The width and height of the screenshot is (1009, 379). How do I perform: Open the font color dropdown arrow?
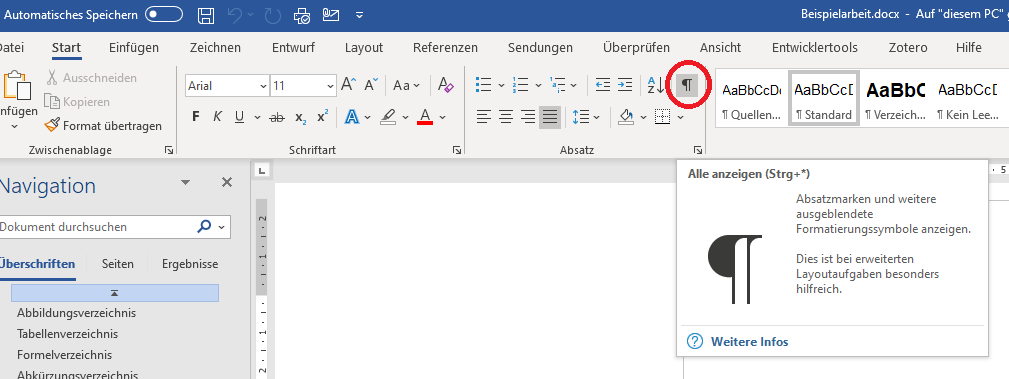(x=443, y=117)
